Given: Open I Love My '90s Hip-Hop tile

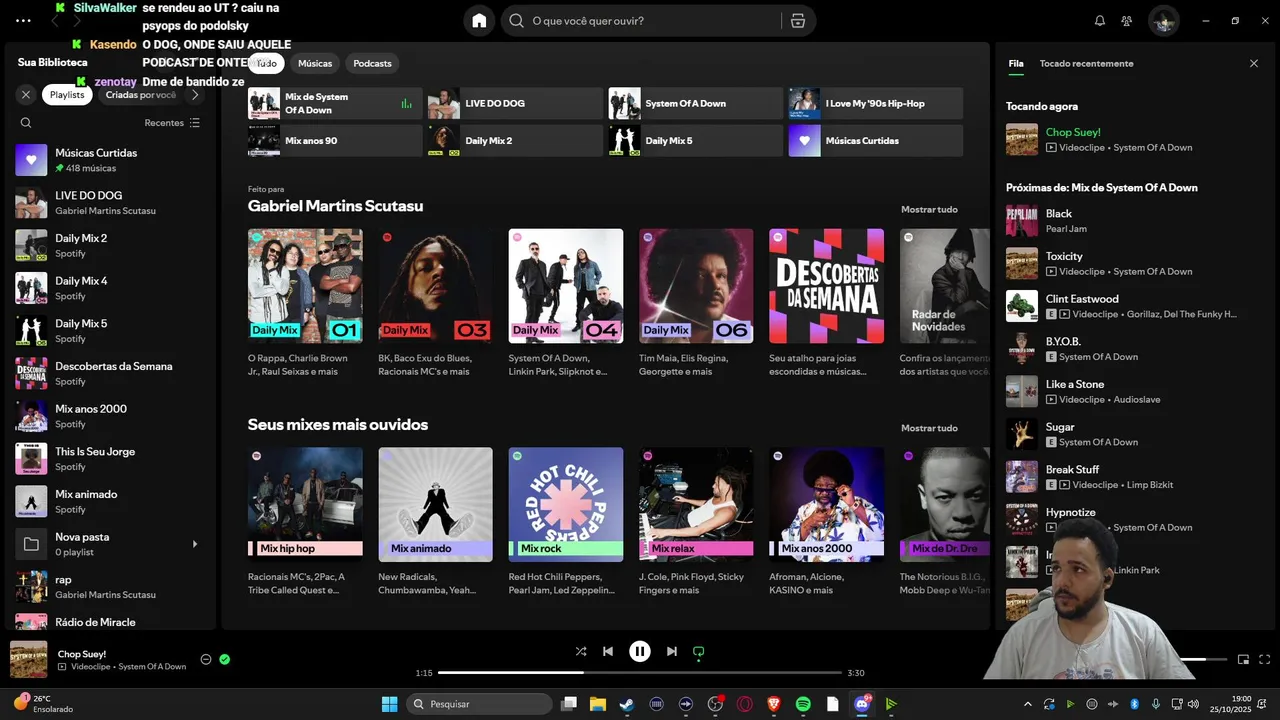Looking at the screenshot, I should pyautogui.click(x=875, y=103).
